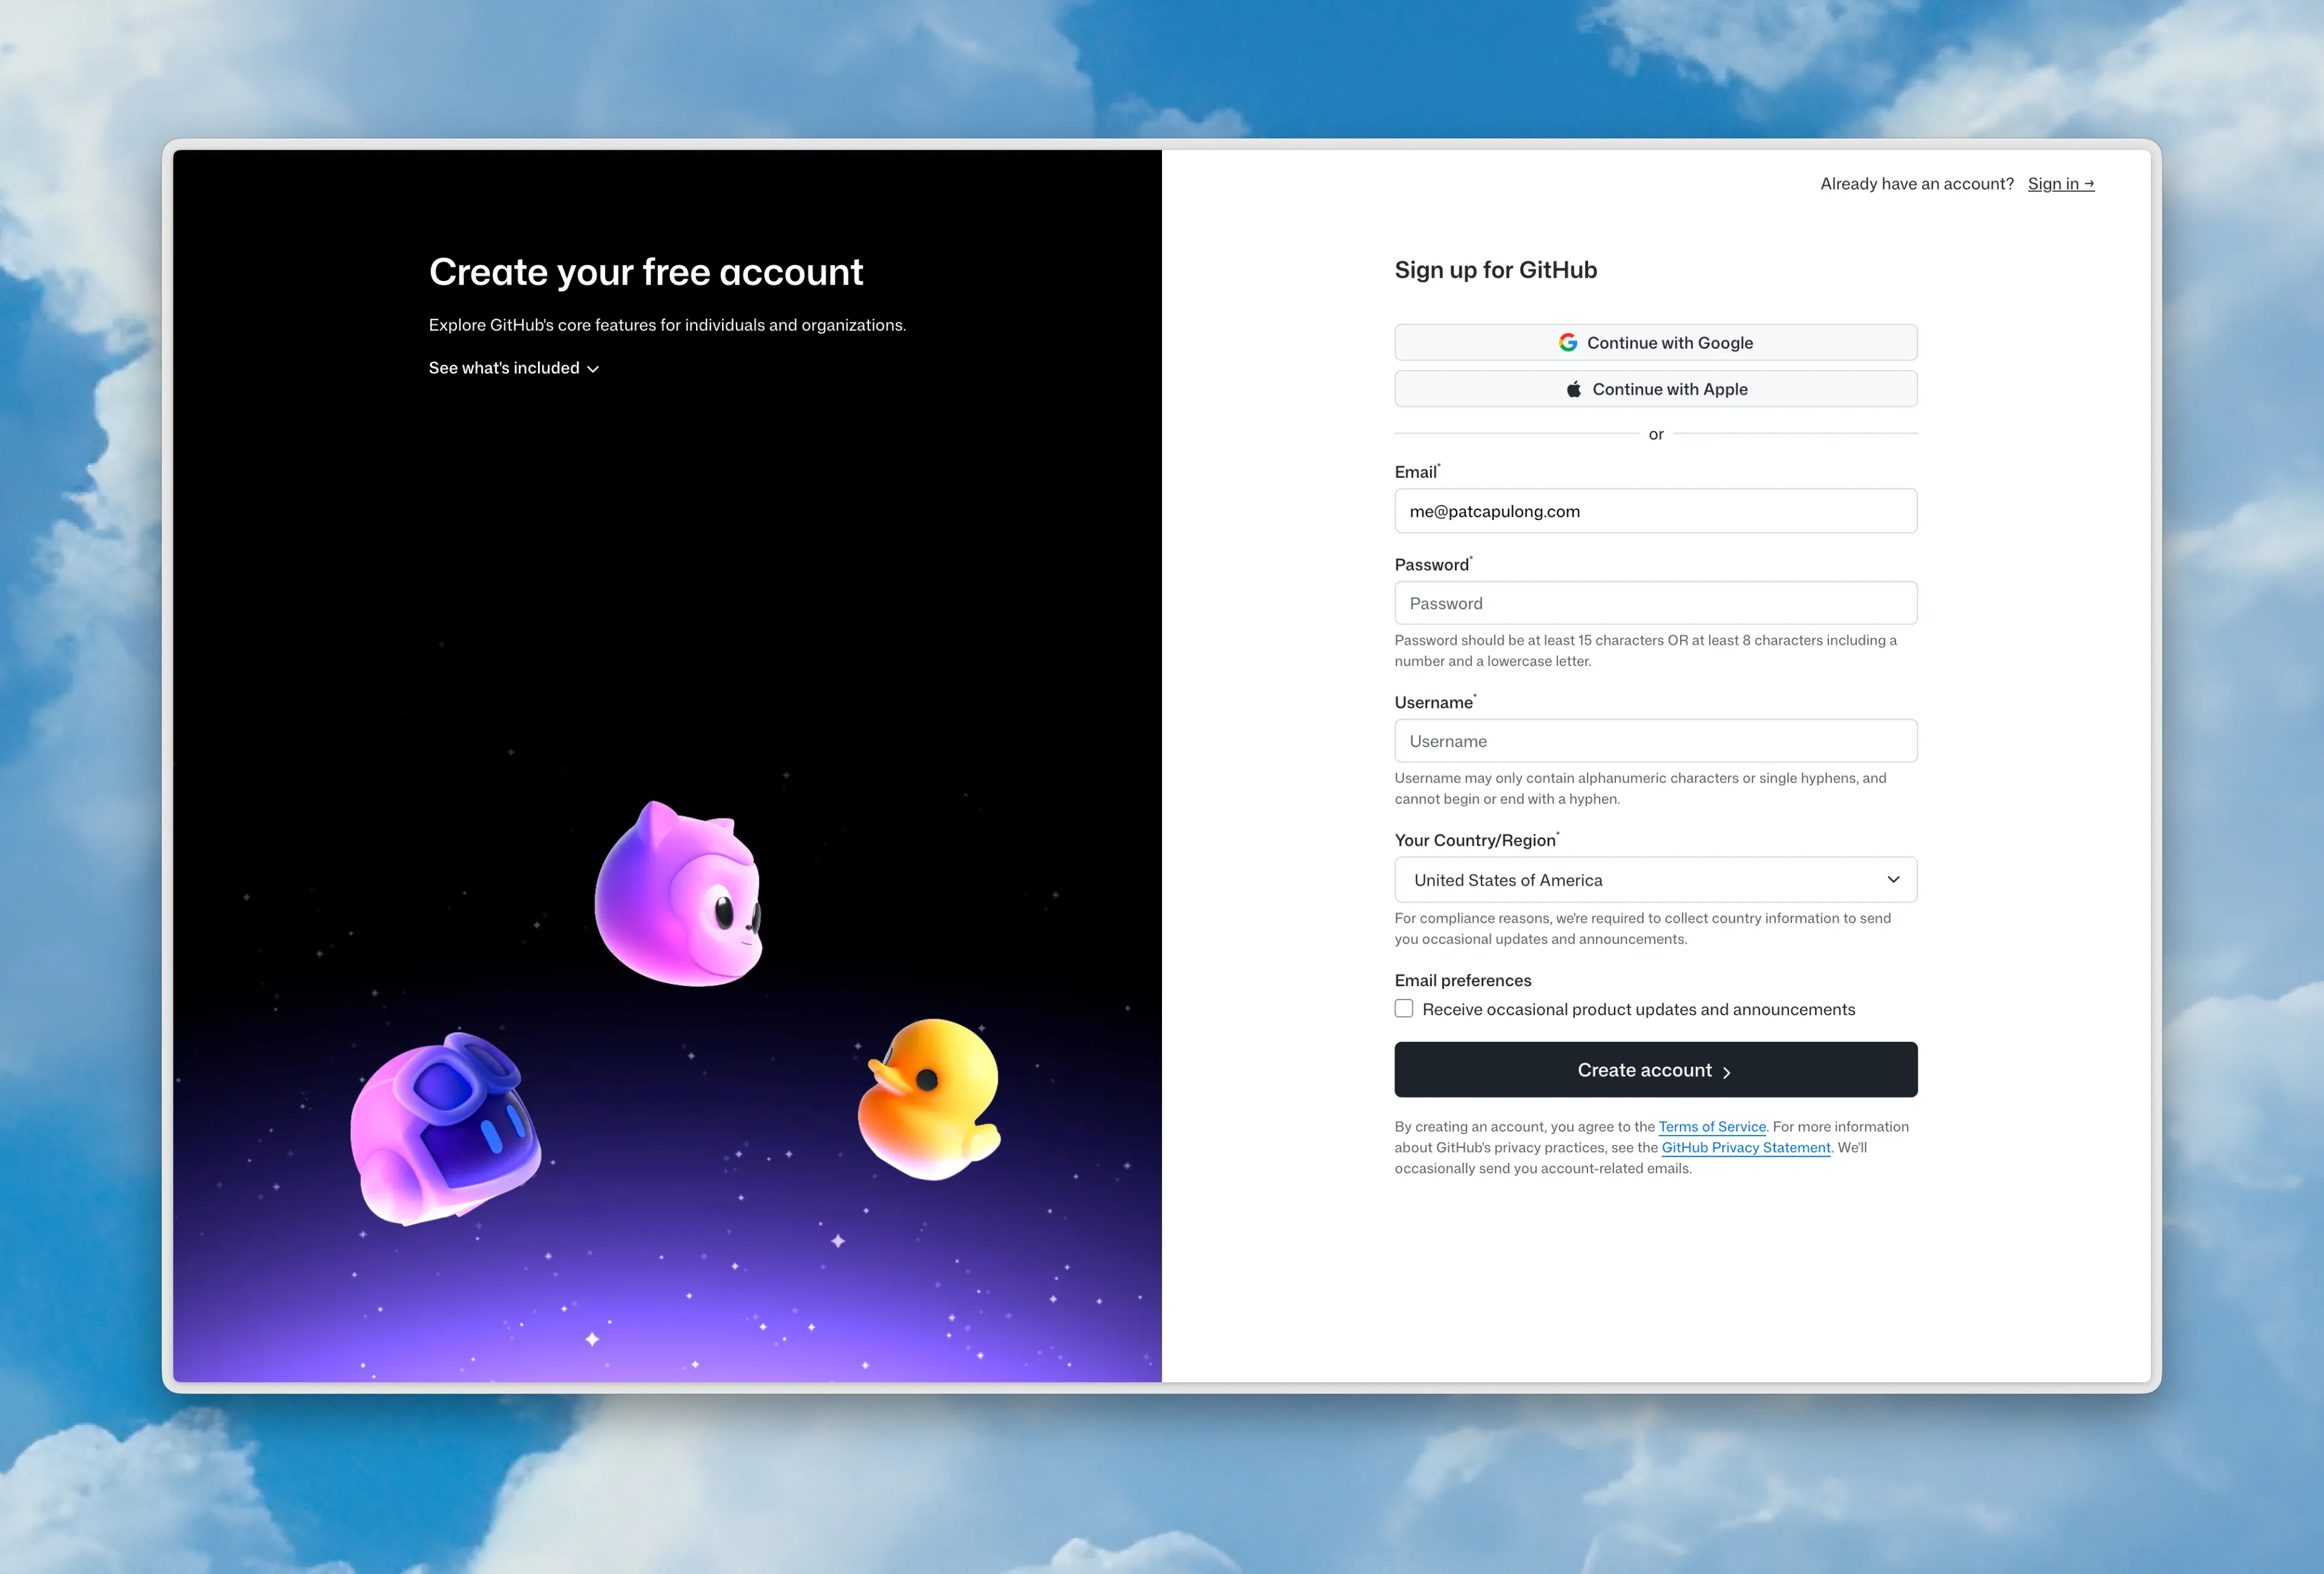Viewport: 2324px width, 1574px height.
Task: Click the Apple logo icon
Action: point(1573,389)
